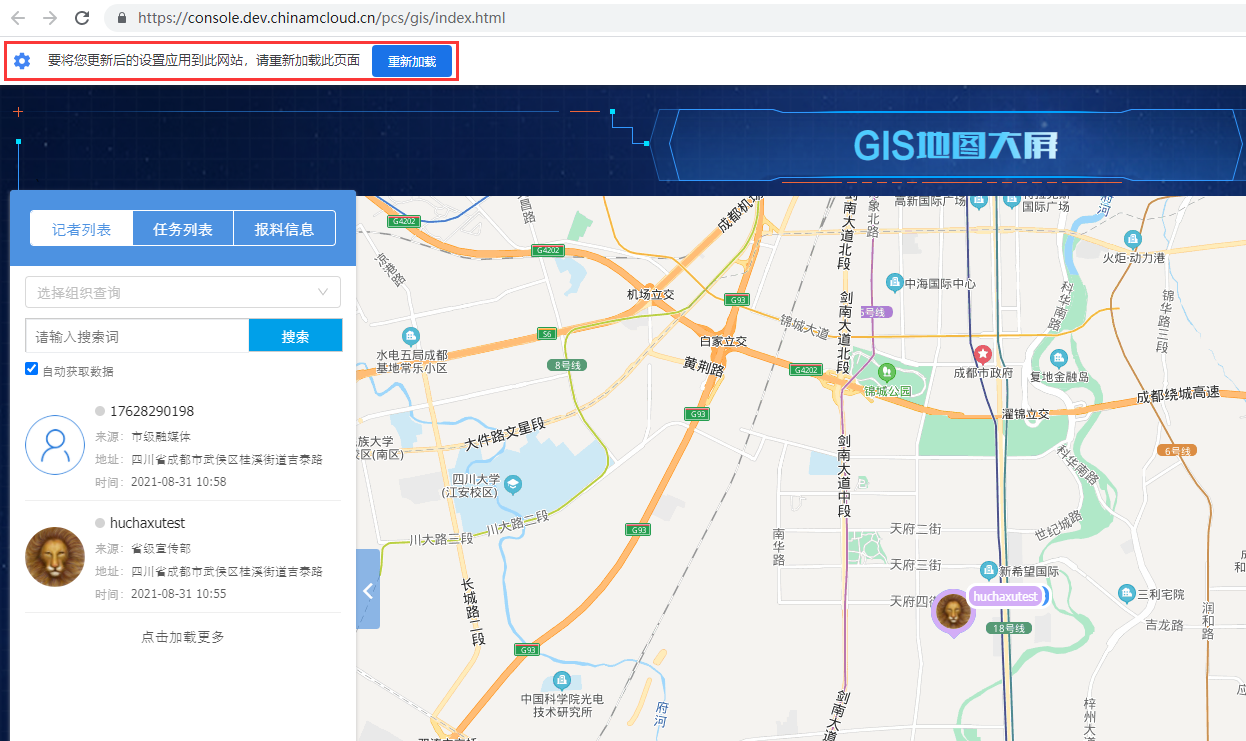The width and height of the screenshot is (1246, 741).
Task: Click the 搜索 search button
Action: point(295,336)
